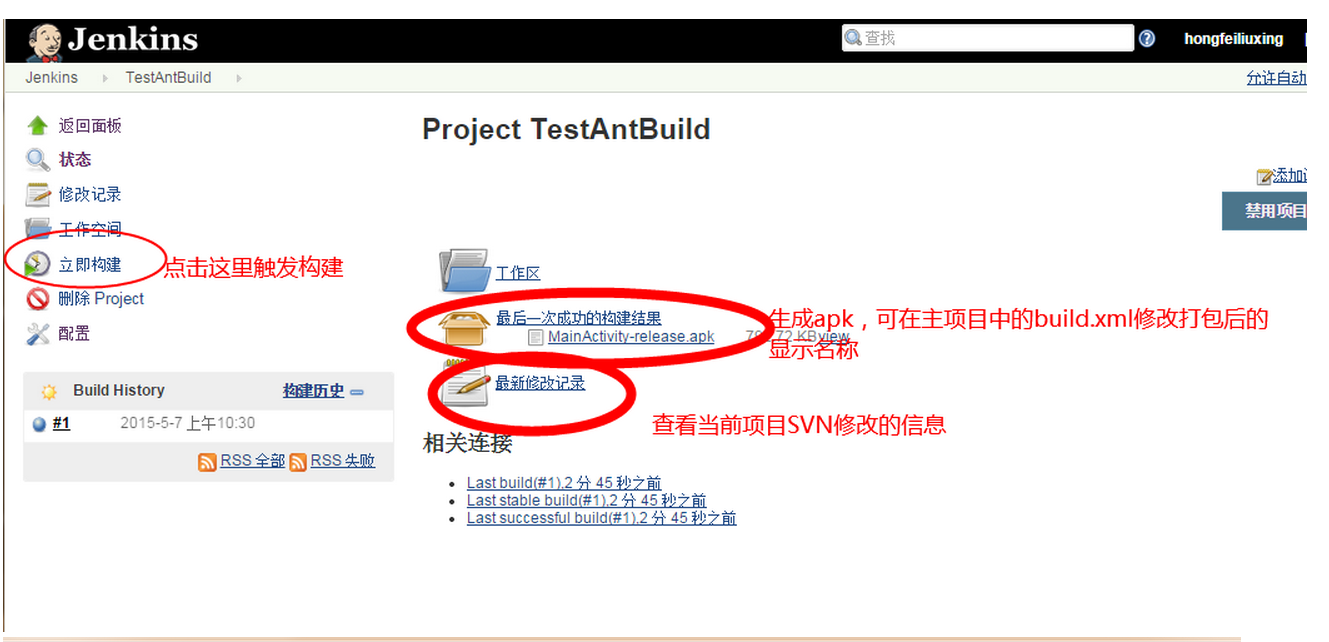Open 最后一次成功的构建结果 link
The image size is (1329, 642).
(x=579, y=318)
